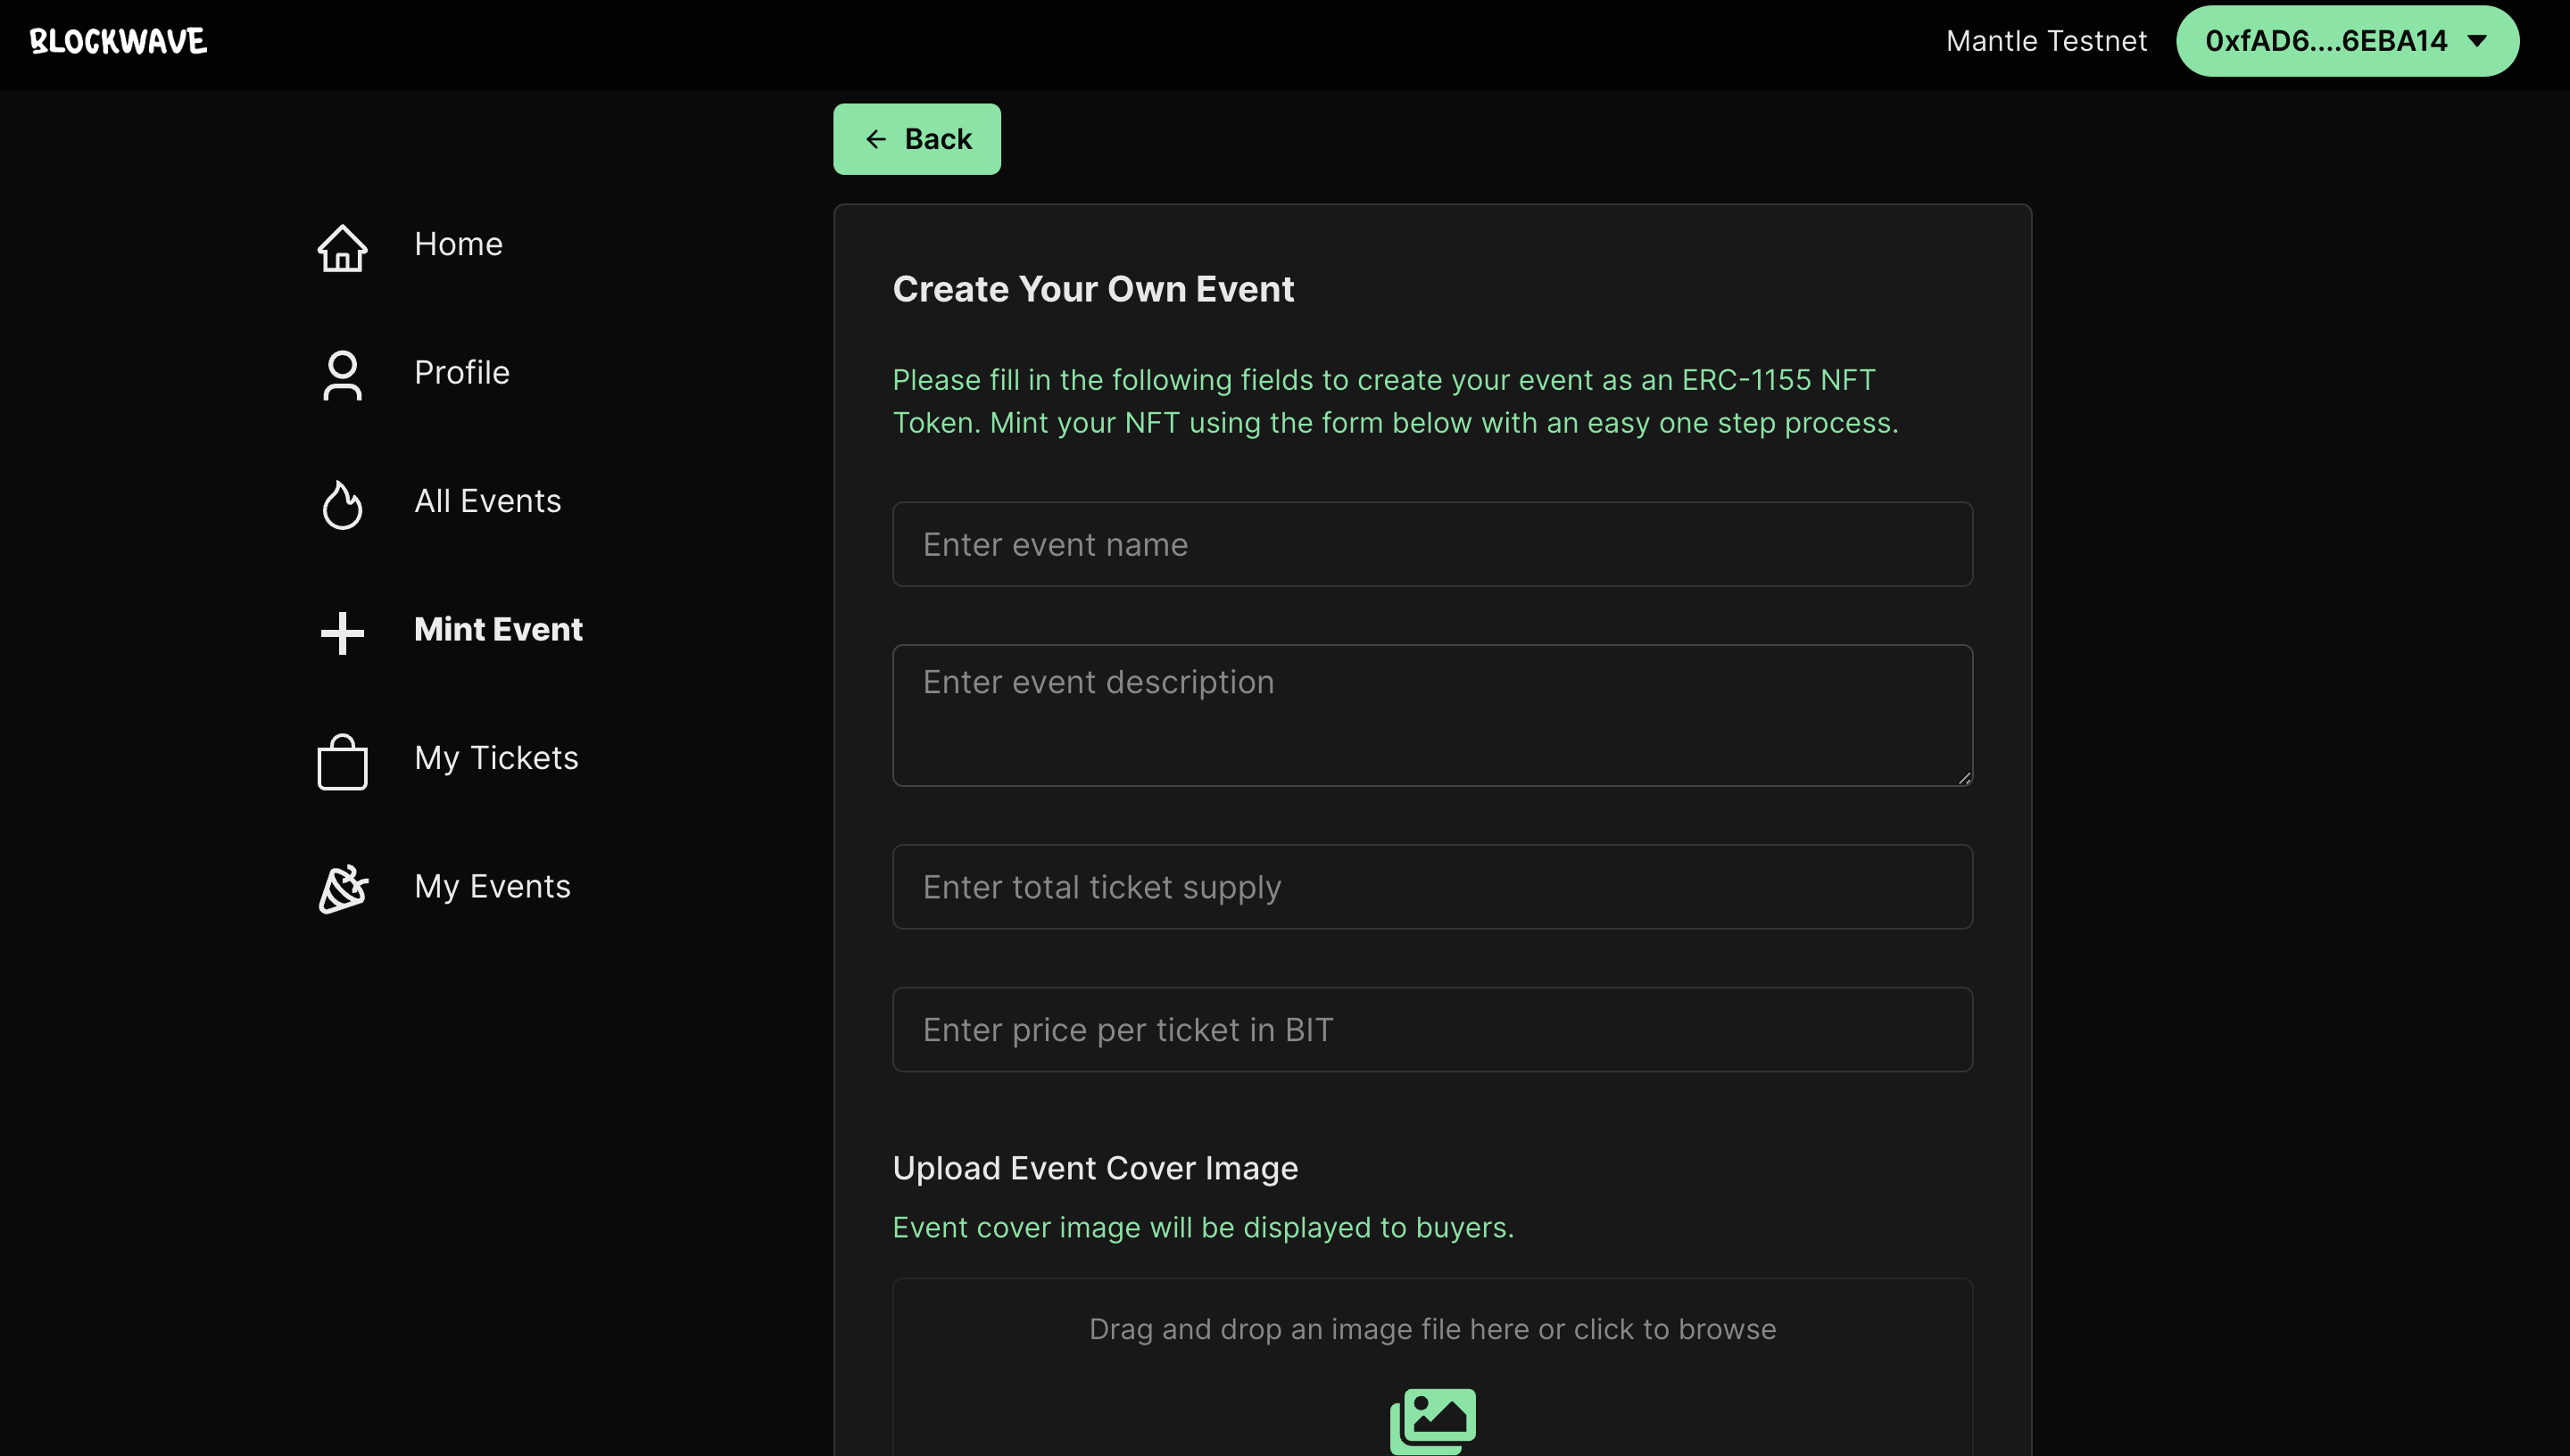Focus the event name input field

pyautogui.click(x=1432, y=544)
